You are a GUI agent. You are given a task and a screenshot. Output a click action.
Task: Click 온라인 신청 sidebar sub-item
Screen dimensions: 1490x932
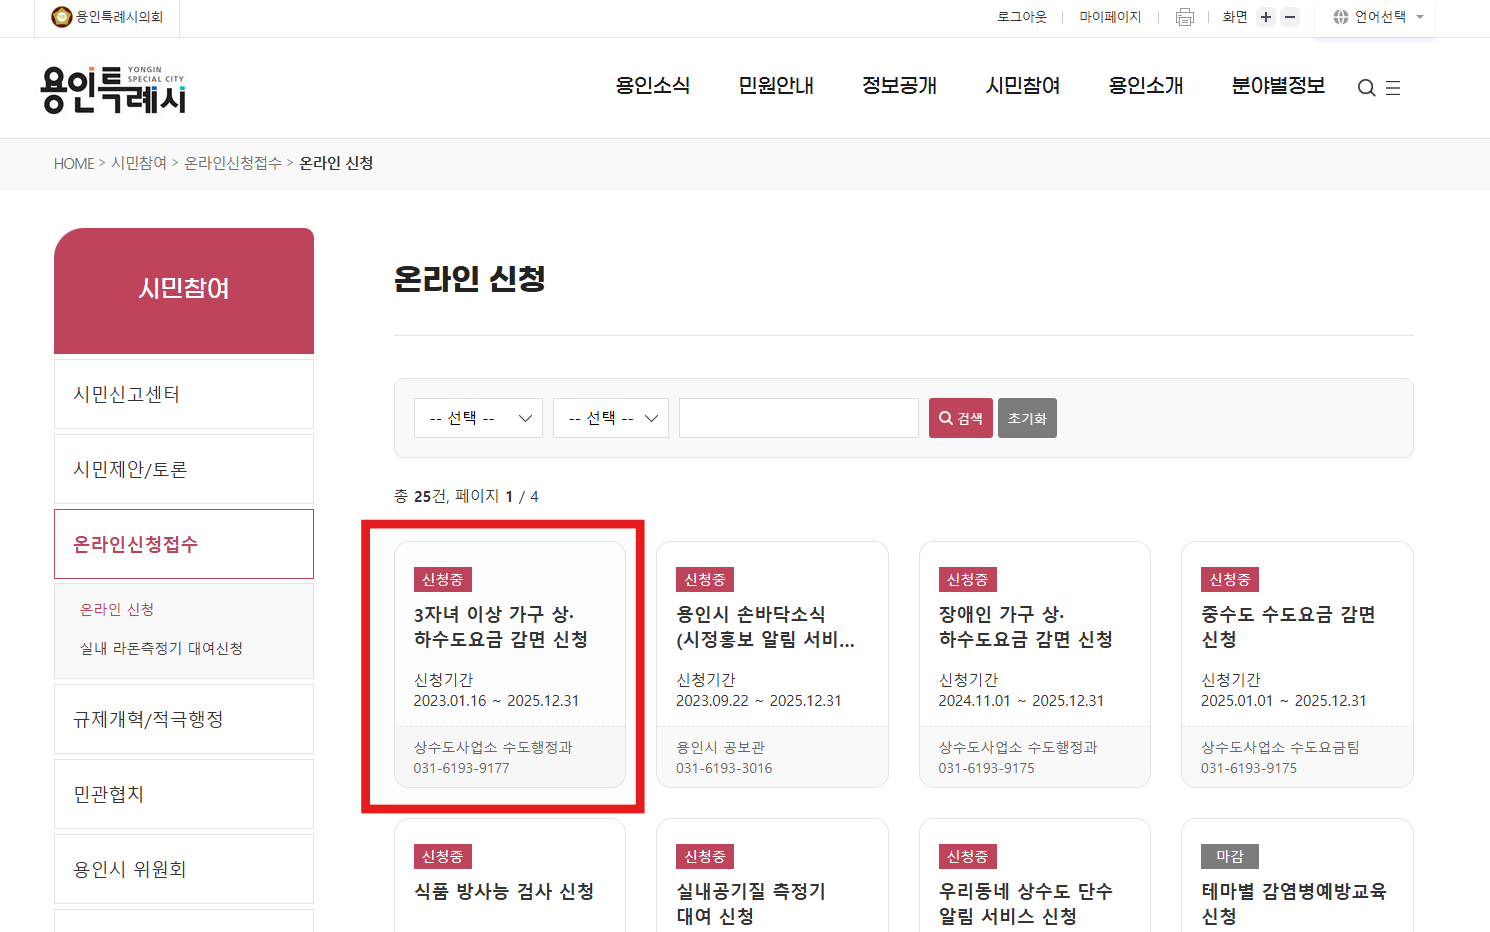click(117, 609)
